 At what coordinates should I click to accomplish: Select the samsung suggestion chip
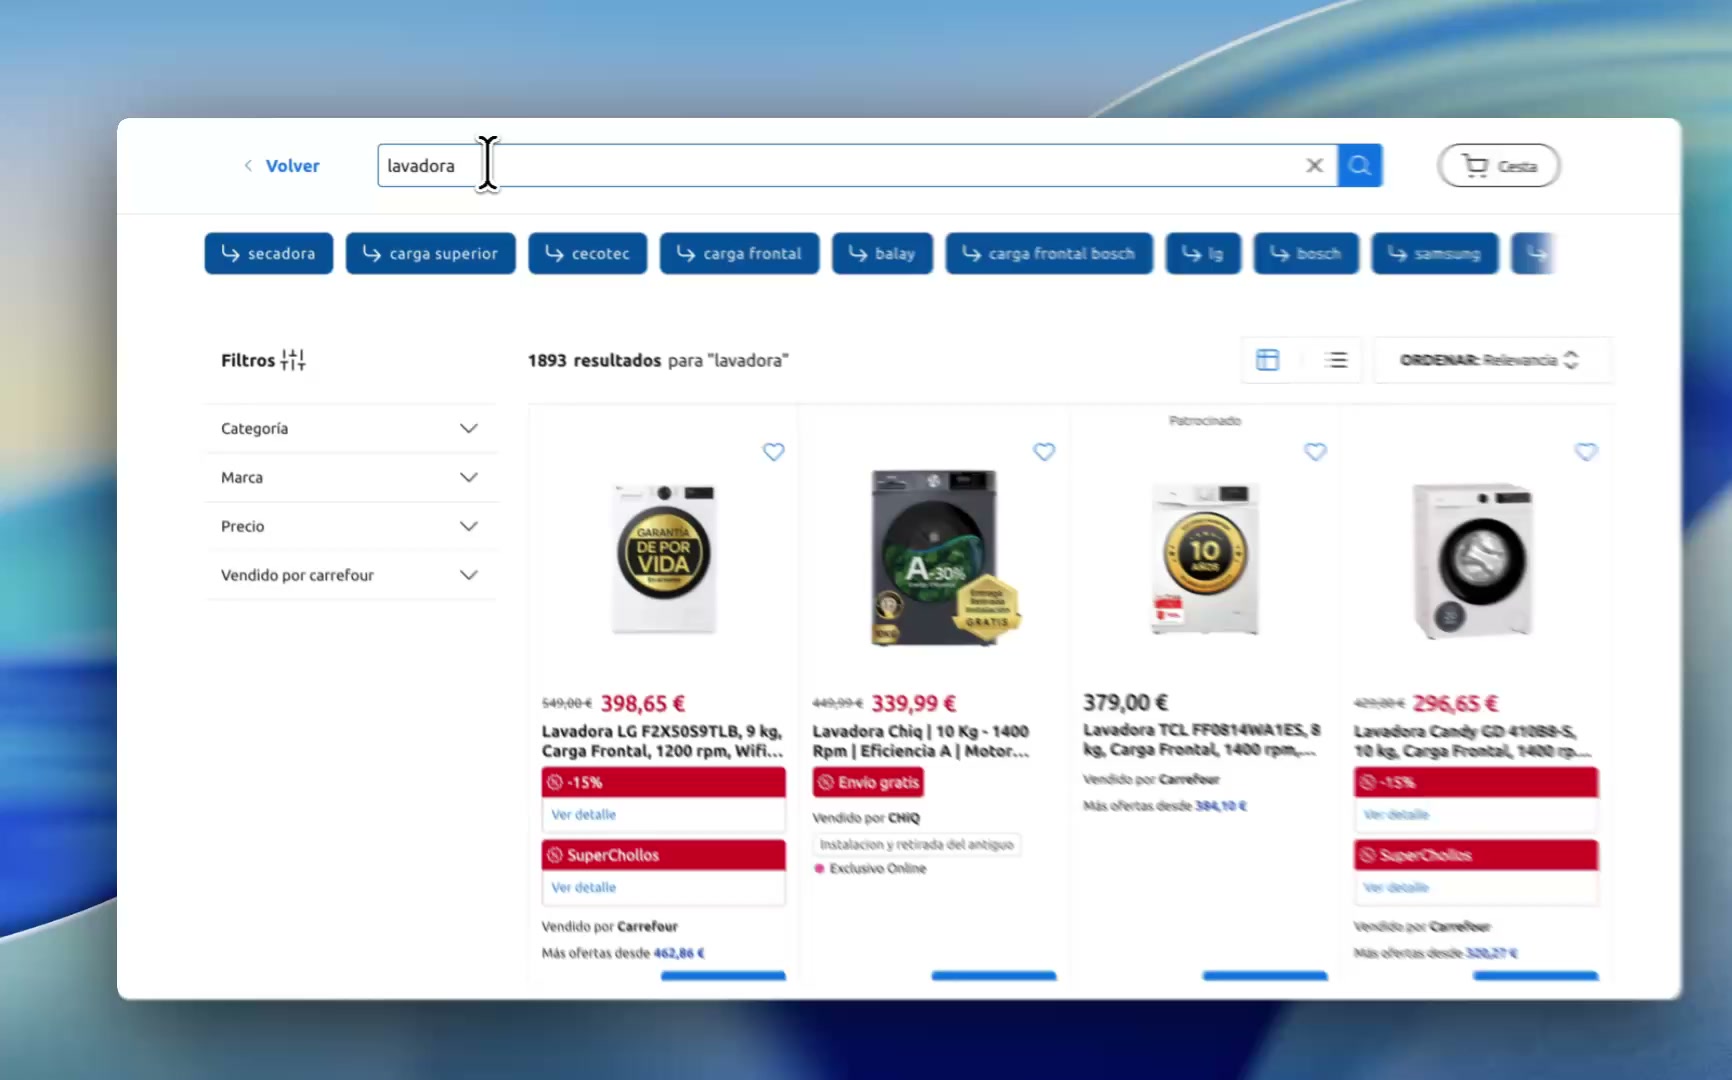[x=1435, y=254]
